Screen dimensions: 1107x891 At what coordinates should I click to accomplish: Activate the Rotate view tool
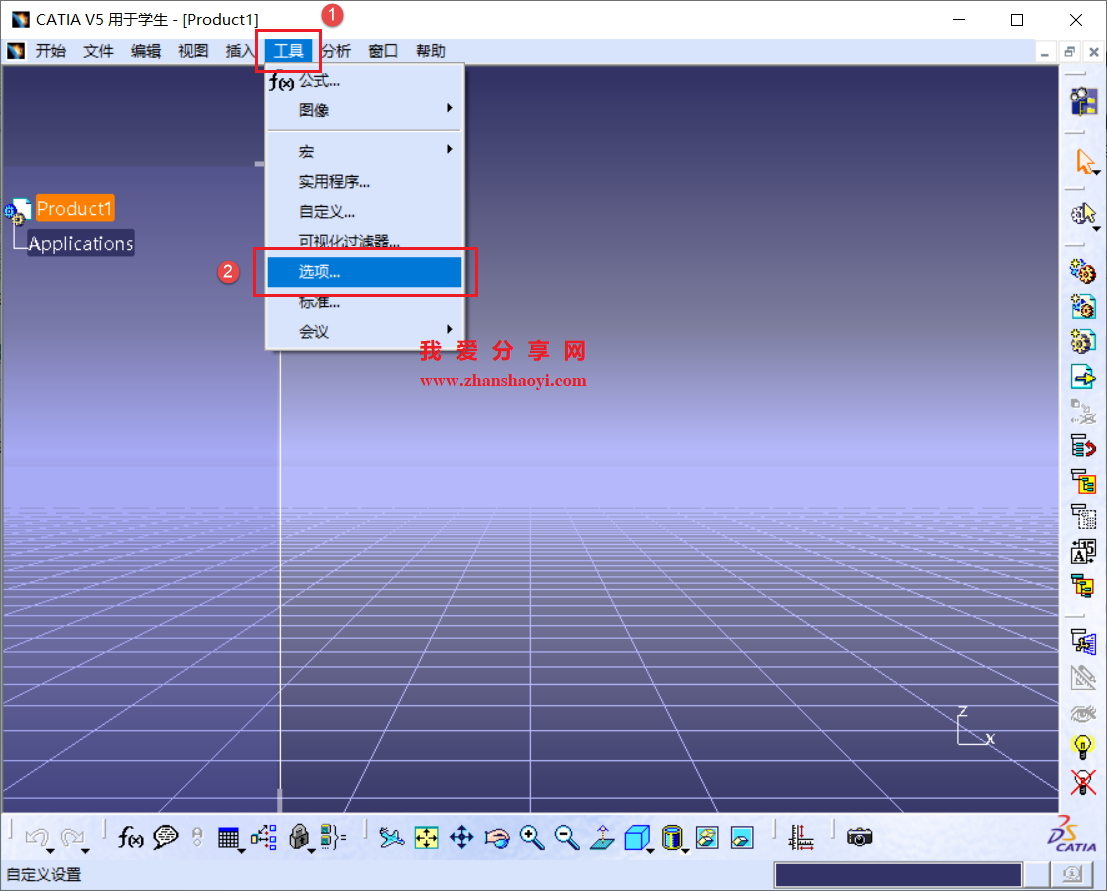tap(497, 837)
